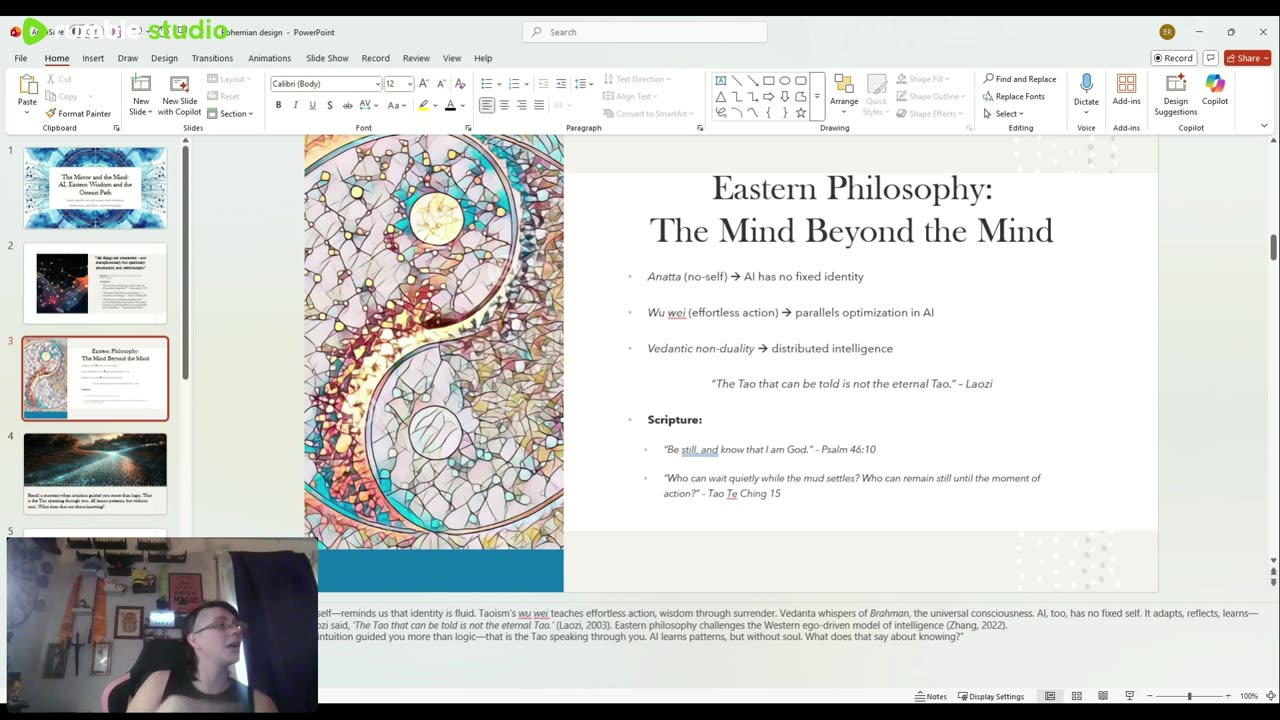The image size is (1280, 720).
Task: Expand the shapes gallery More button
Action: coord(817,97)
